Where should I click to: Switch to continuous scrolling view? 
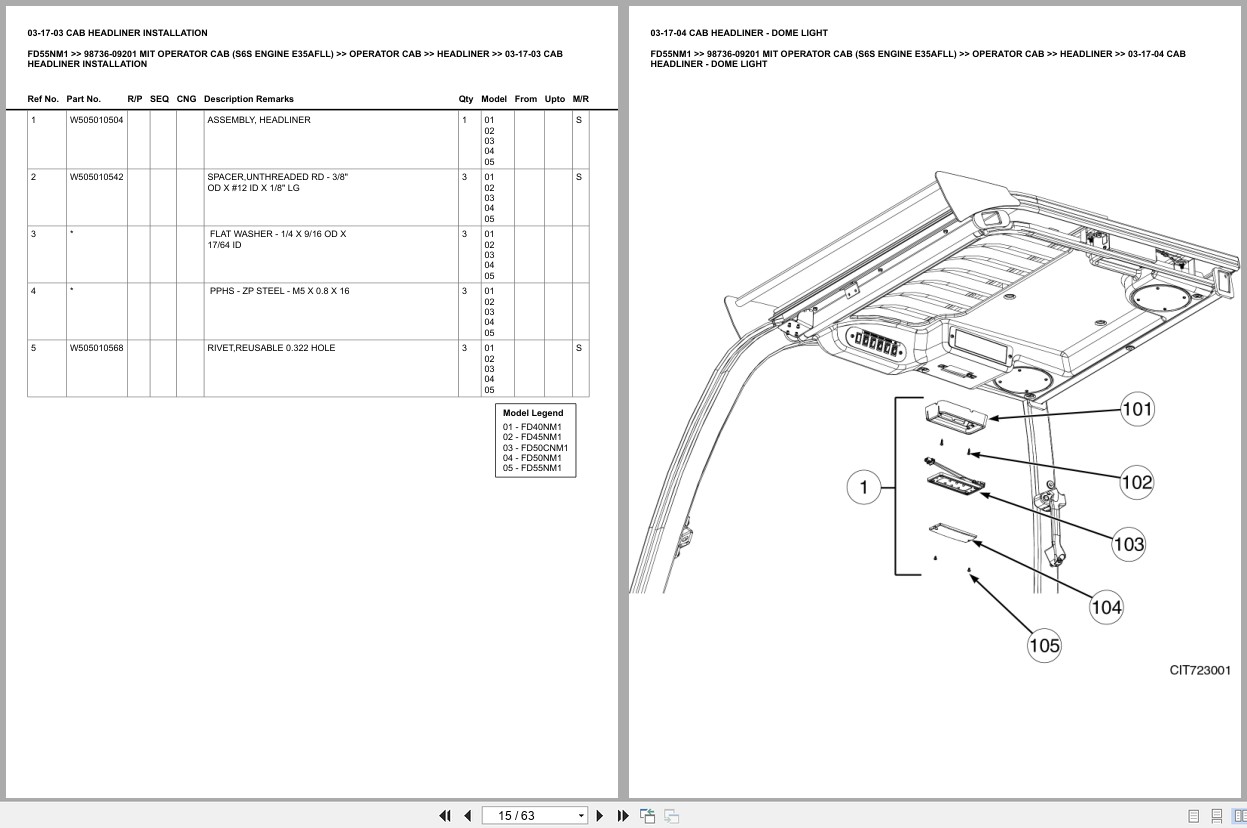[x=1216, y=815]
